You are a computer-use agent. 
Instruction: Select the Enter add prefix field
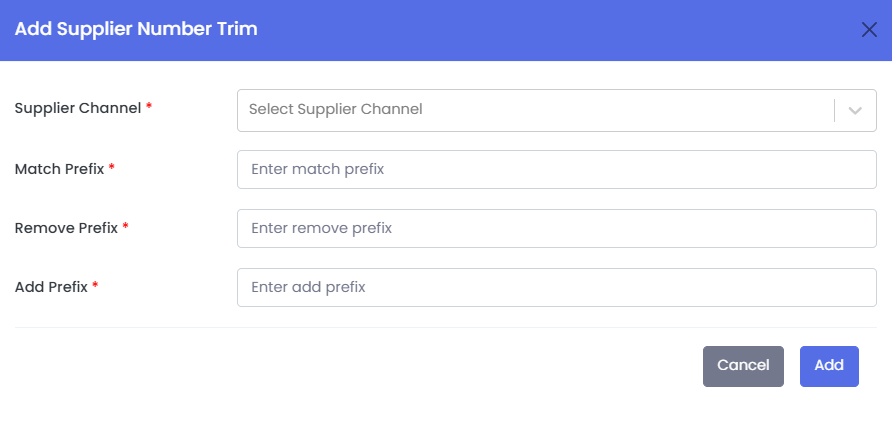click(x=556, y=287)
